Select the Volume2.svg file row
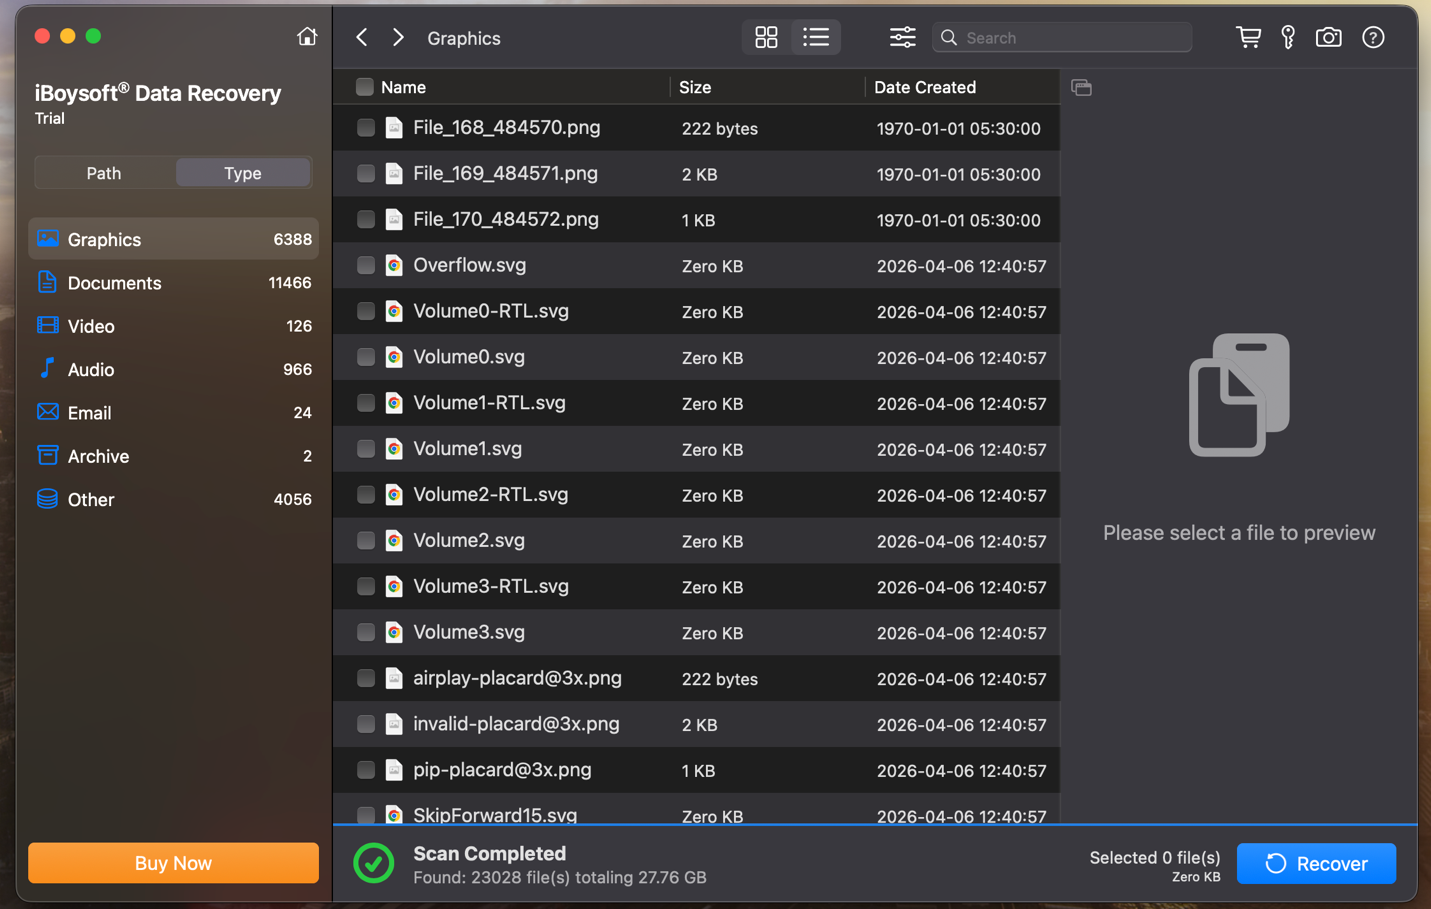1431x909 pixels. coord(697,541)
